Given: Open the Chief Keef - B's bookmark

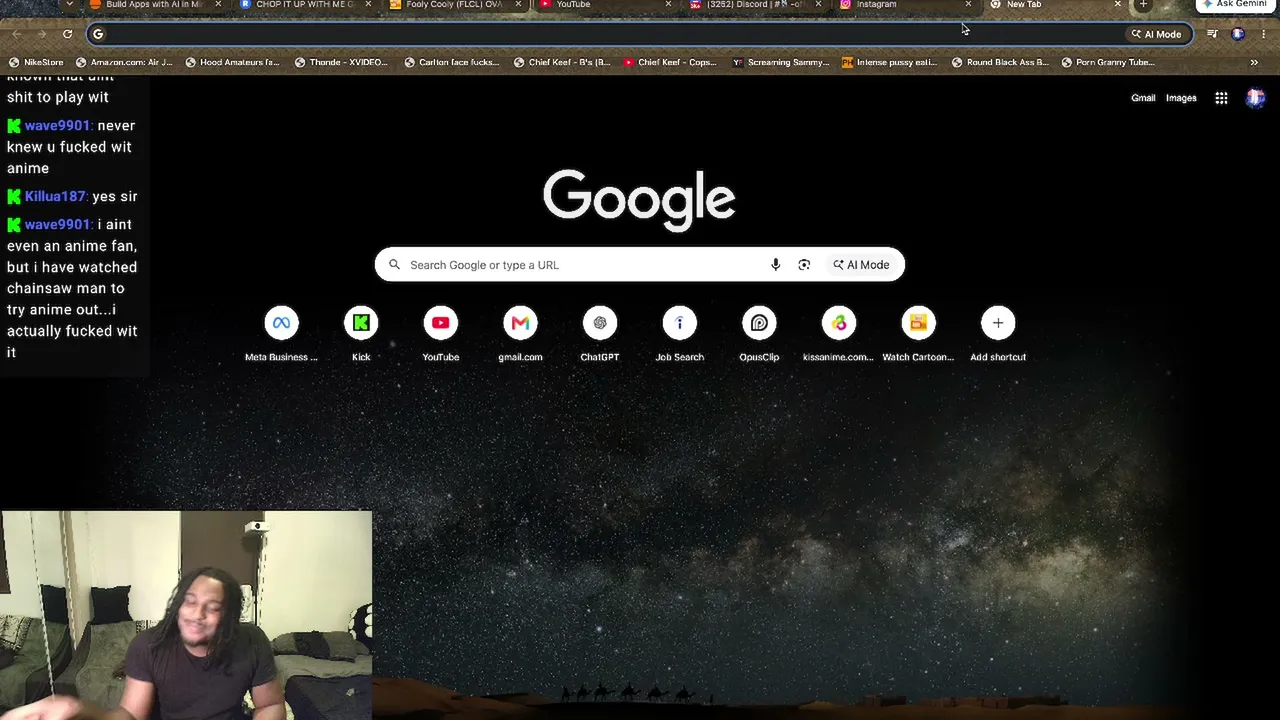Looking at the screenshot, I should tap(562, 62).
